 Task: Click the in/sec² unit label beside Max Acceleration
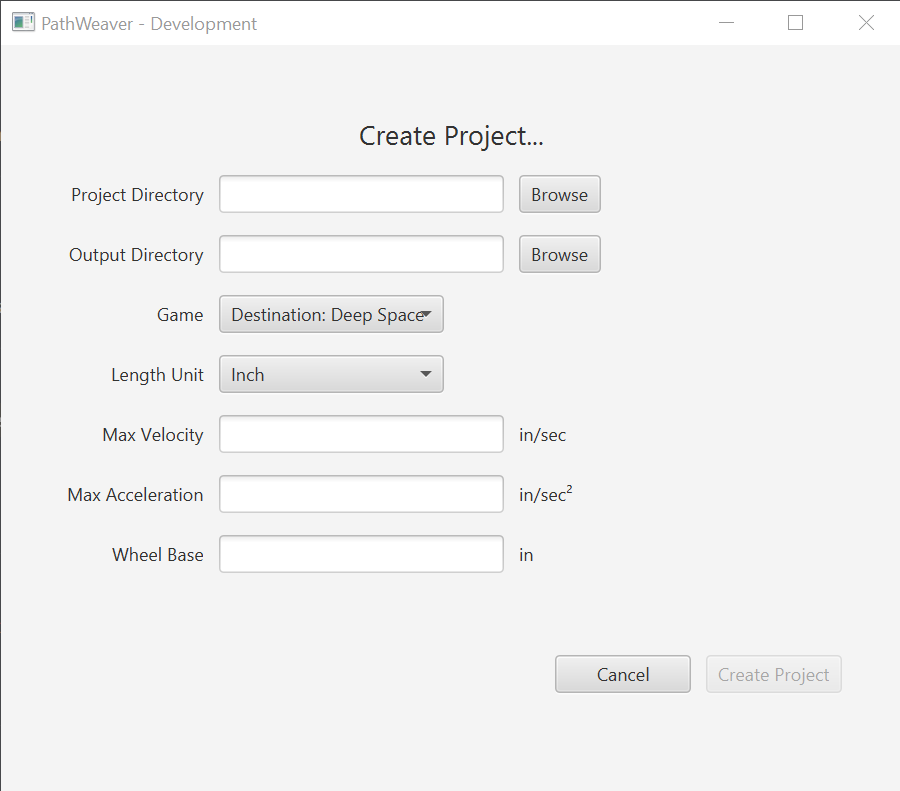coord(545,494)
